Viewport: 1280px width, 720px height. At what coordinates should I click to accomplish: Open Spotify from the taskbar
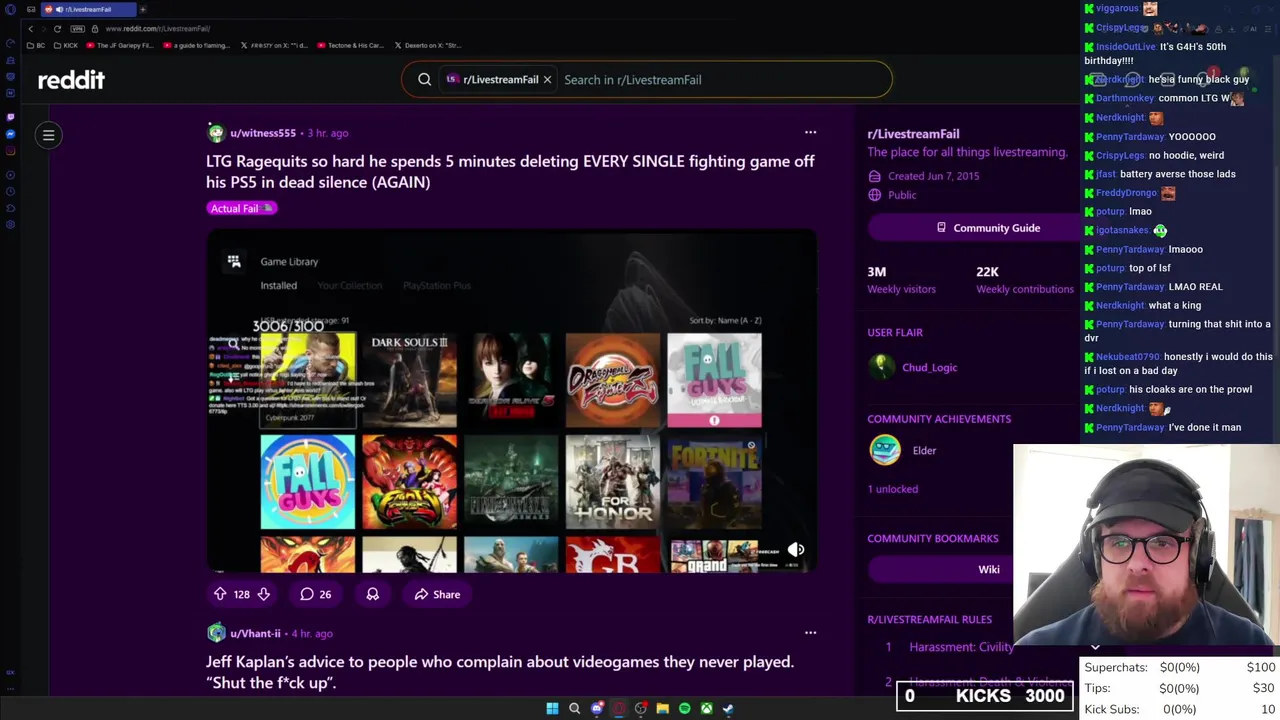tap(684, 708)
